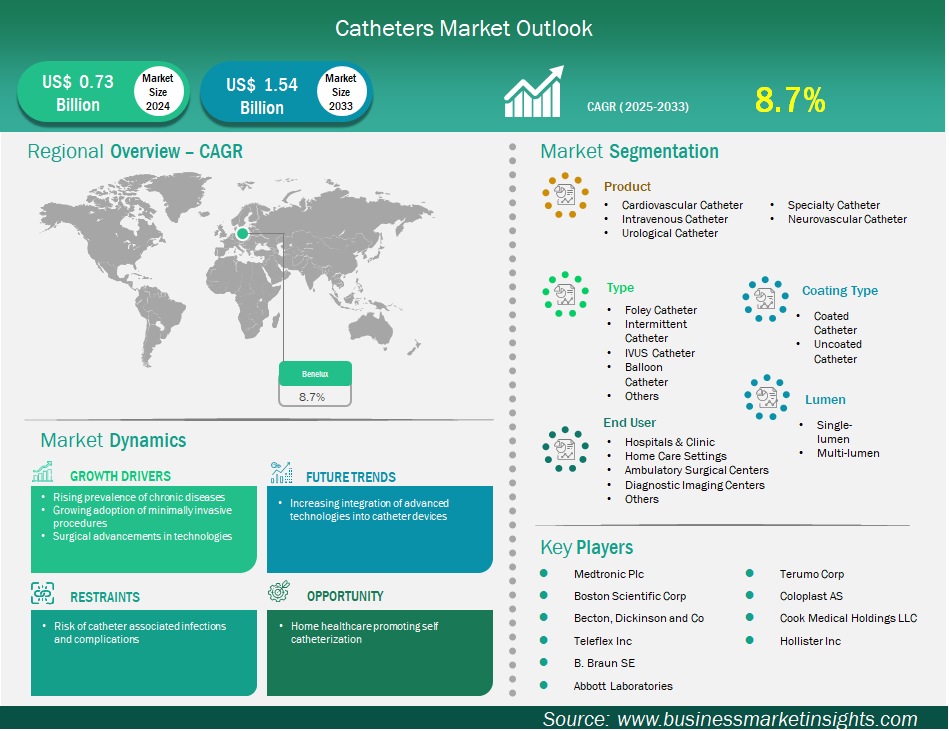Click the Restraints icon above its panel

(41, 592)
